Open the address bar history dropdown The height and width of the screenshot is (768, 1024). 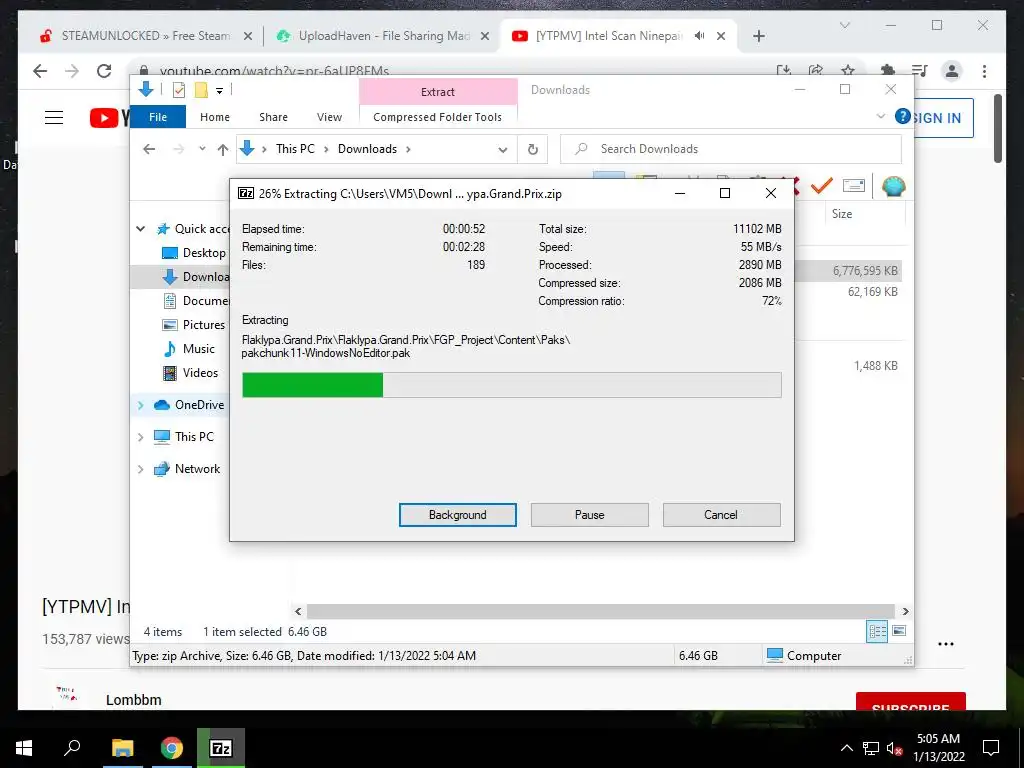[502, 150]
